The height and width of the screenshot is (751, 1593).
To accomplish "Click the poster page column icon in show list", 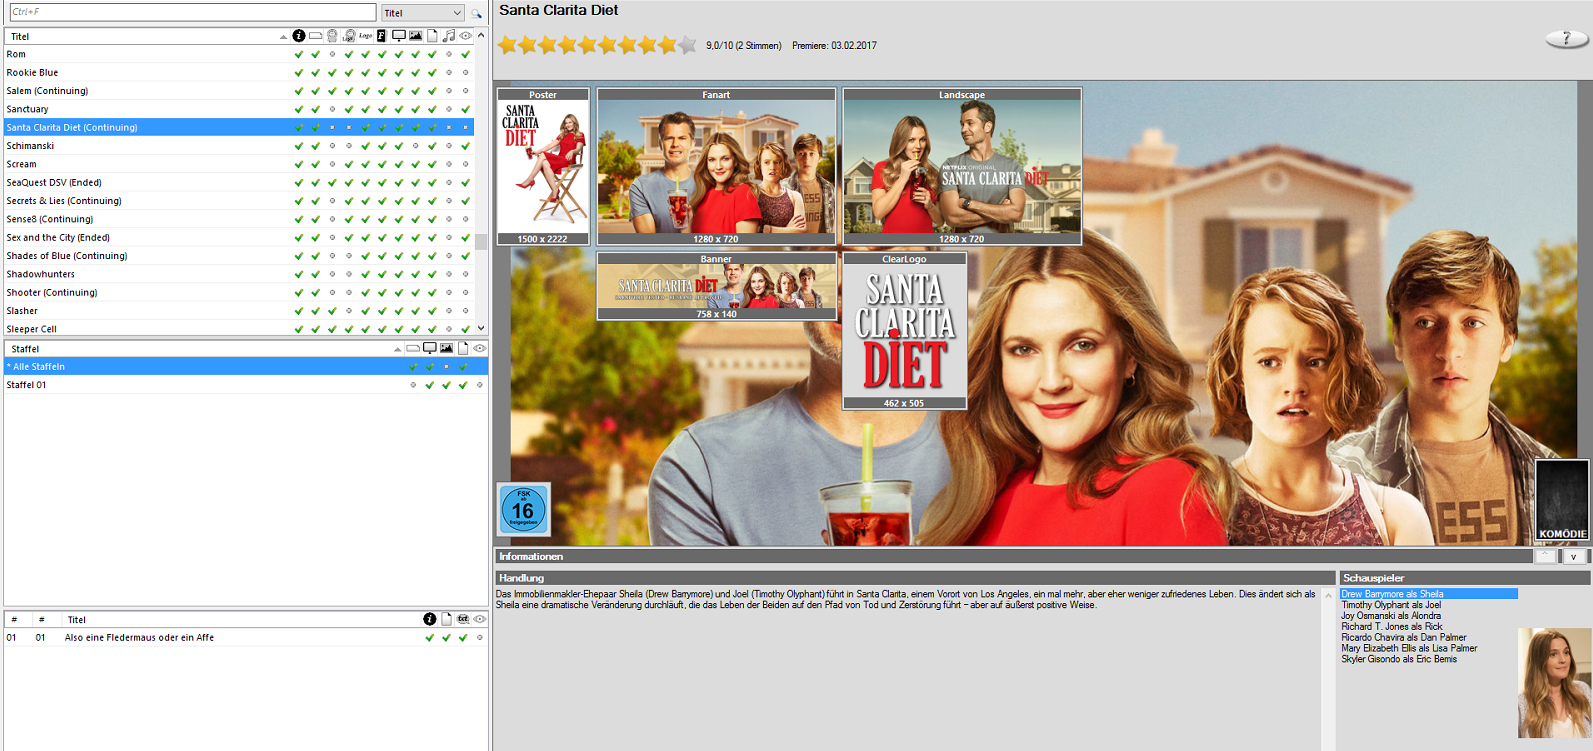I will coord(432,36).
